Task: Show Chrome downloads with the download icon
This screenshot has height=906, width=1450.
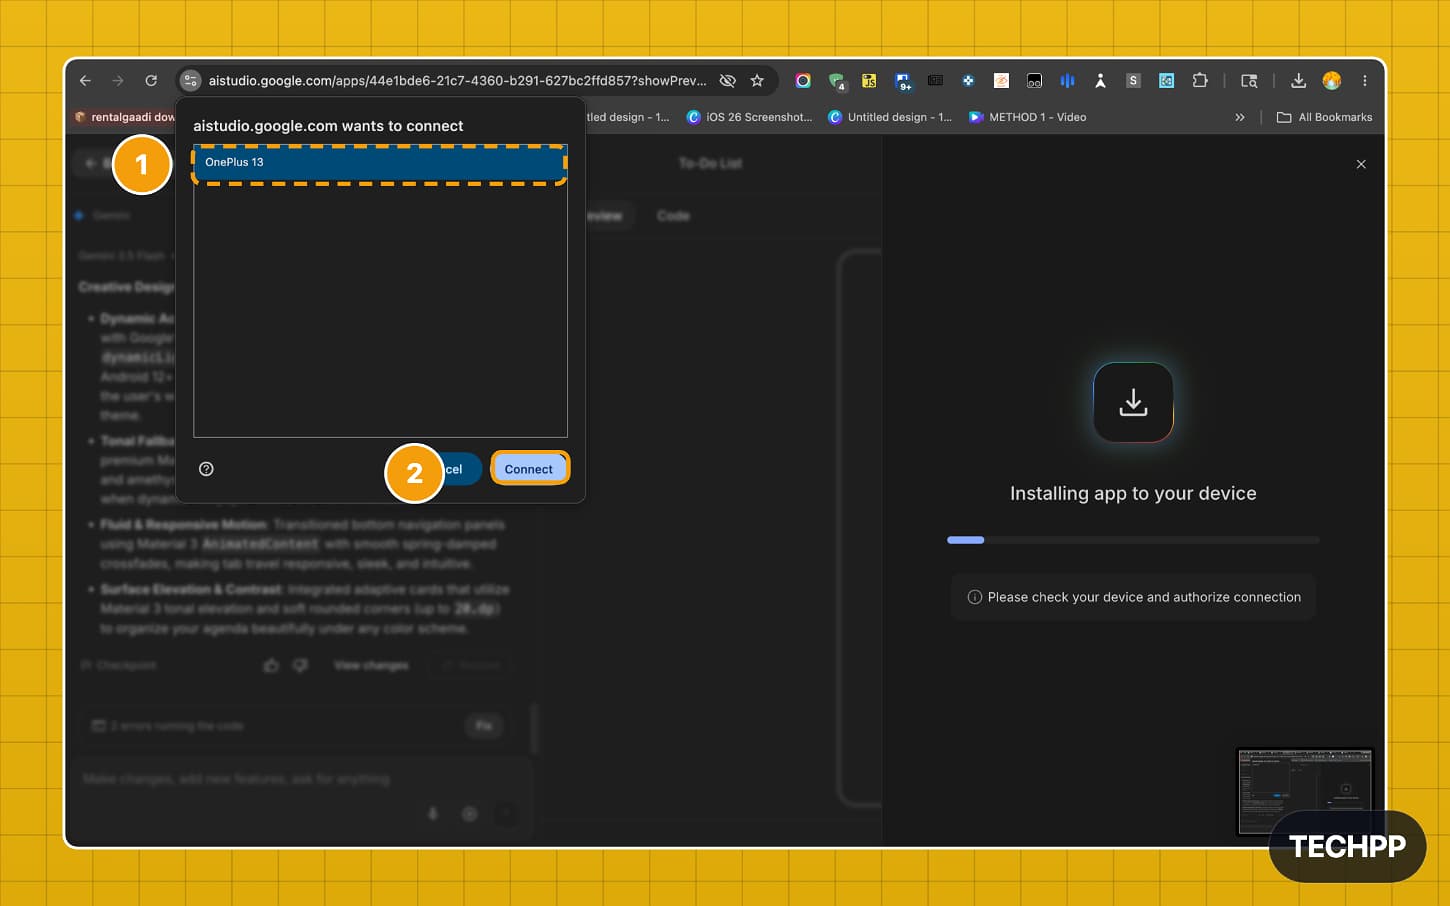Action: [x=1298, y=81]
